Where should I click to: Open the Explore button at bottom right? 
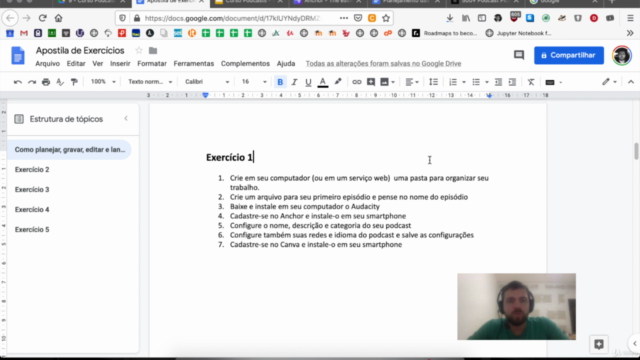point(599,344)
